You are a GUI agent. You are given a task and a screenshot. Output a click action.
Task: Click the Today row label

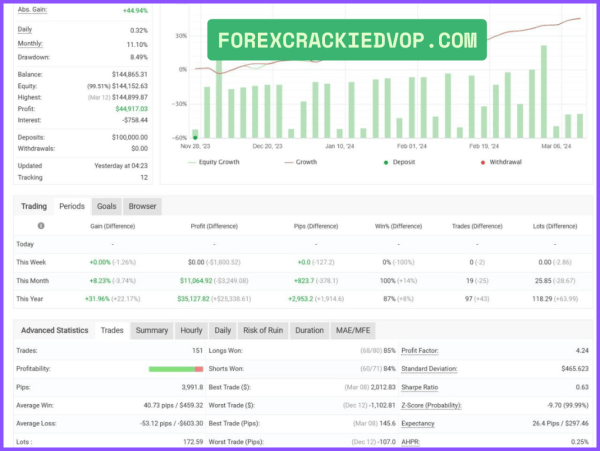click(25, 244)
